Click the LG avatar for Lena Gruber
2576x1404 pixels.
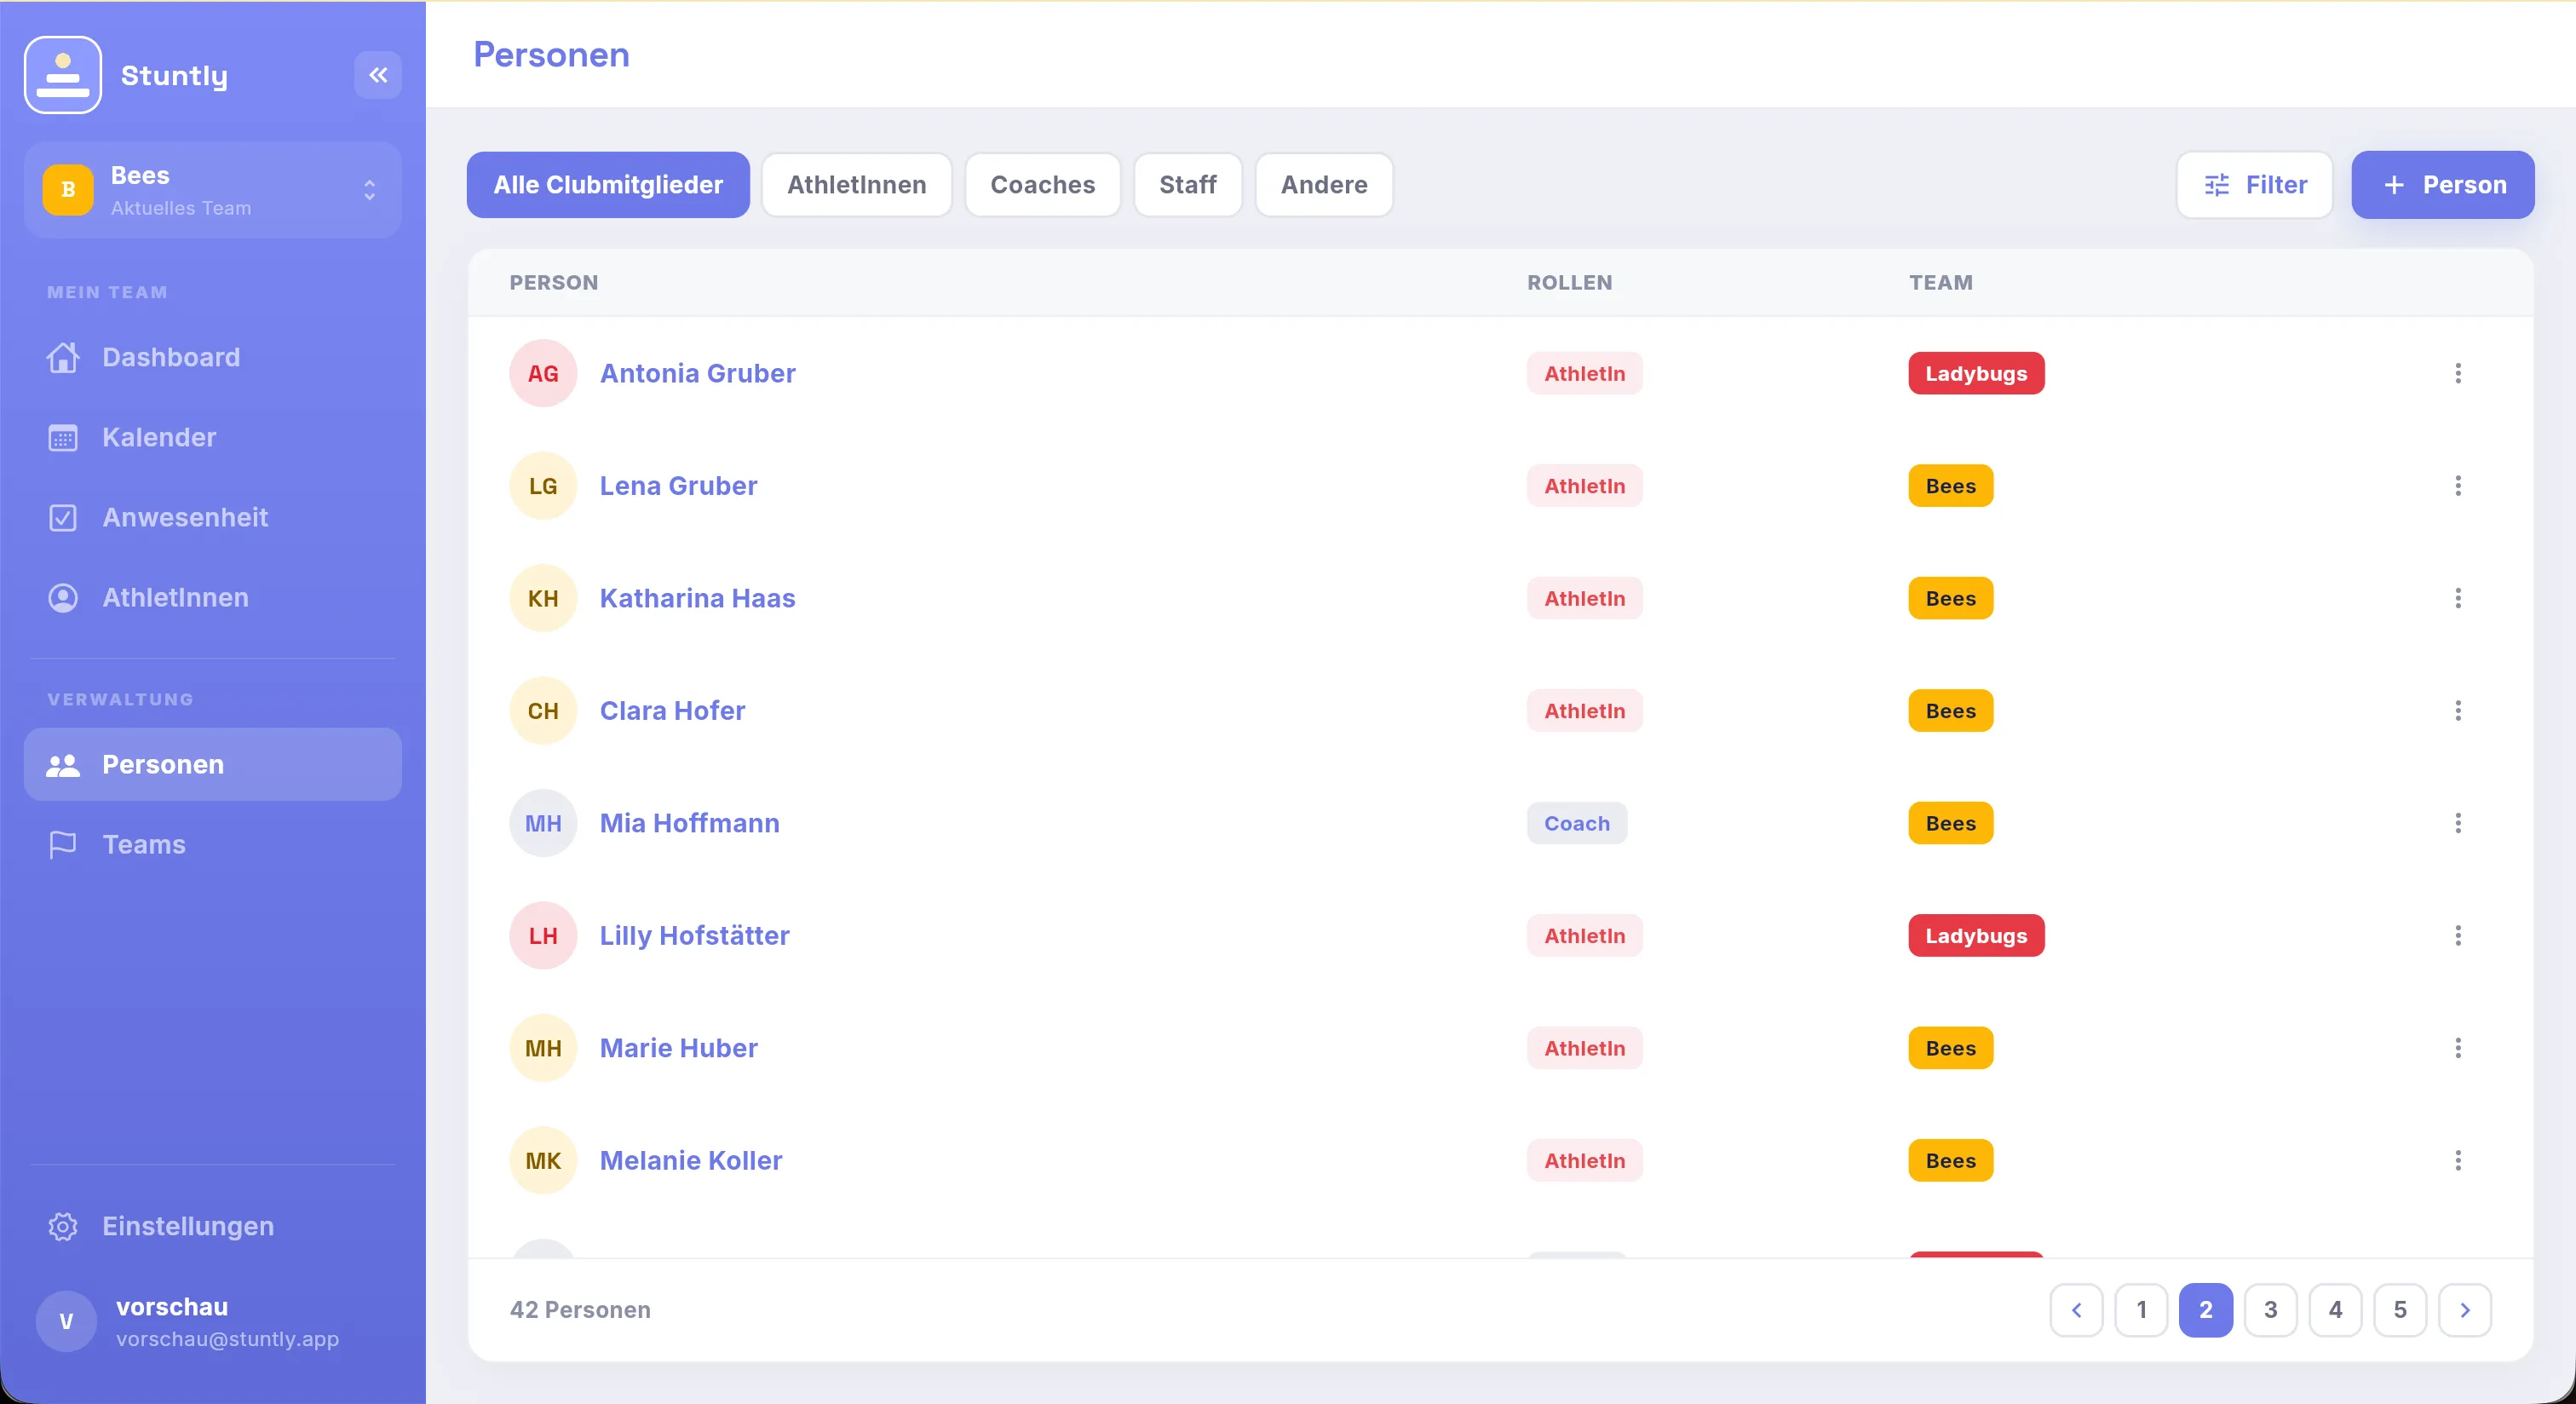pyautogui.click(x=543, y=486)
